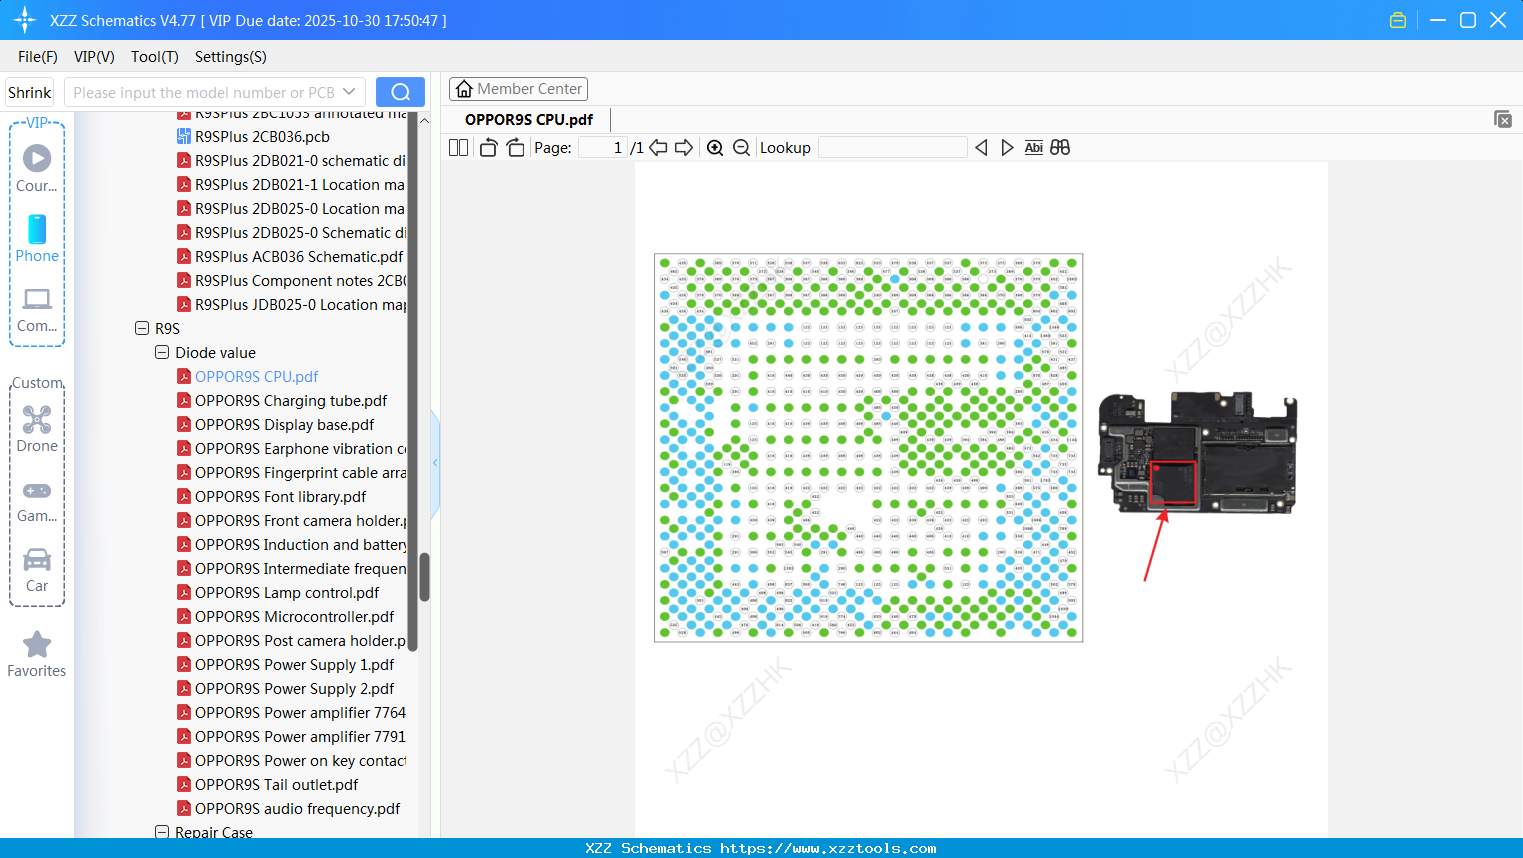Collapse the left panel with the splitter handle
Viewport: 1523px width, 858px height.
click(435, 462)
